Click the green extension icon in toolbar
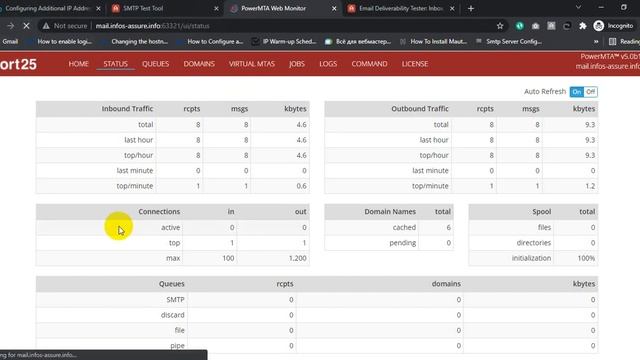Viewport: 640px width, 360px height. (x=520, y=26)
